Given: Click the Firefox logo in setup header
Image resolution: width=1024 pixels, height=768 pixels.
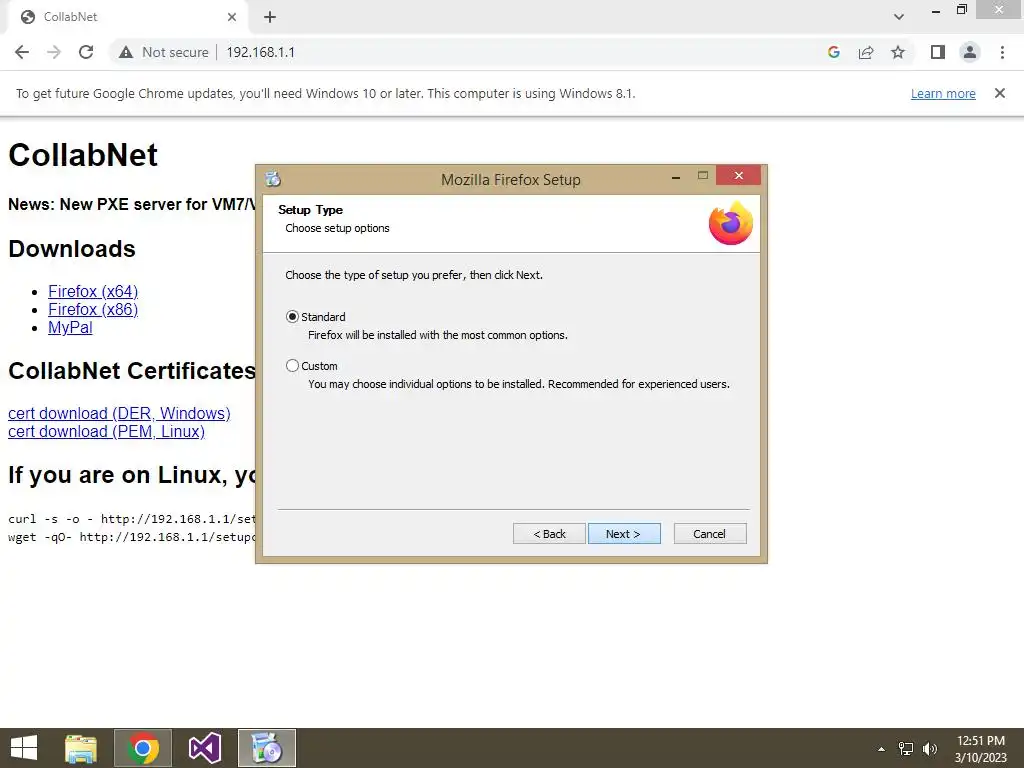Looking at the screenshot, I should [730, 223].
